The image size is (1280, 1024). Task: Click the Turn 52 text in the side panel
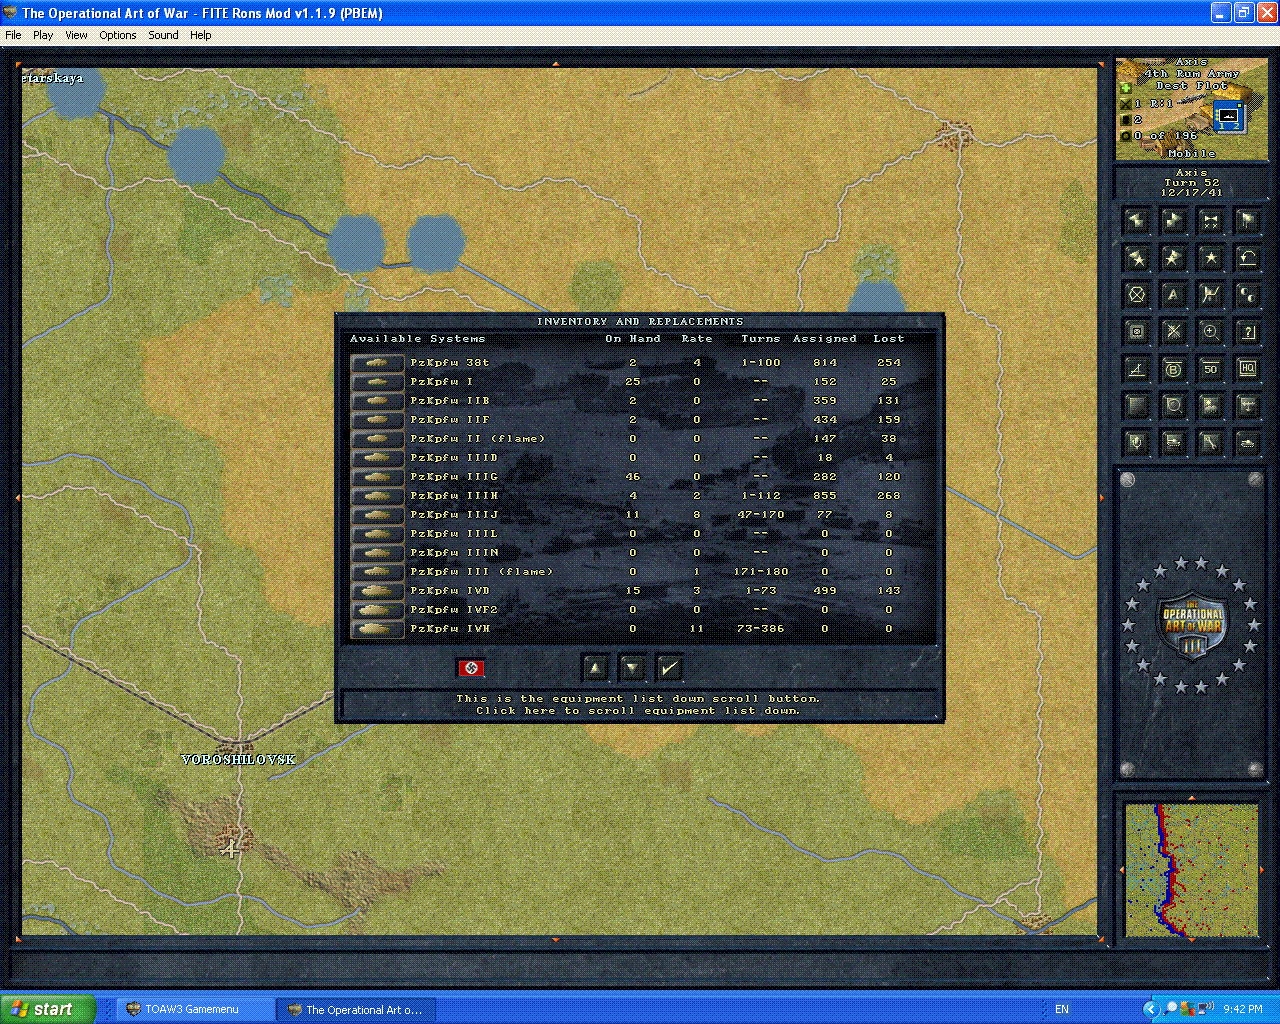(1191, 183)
